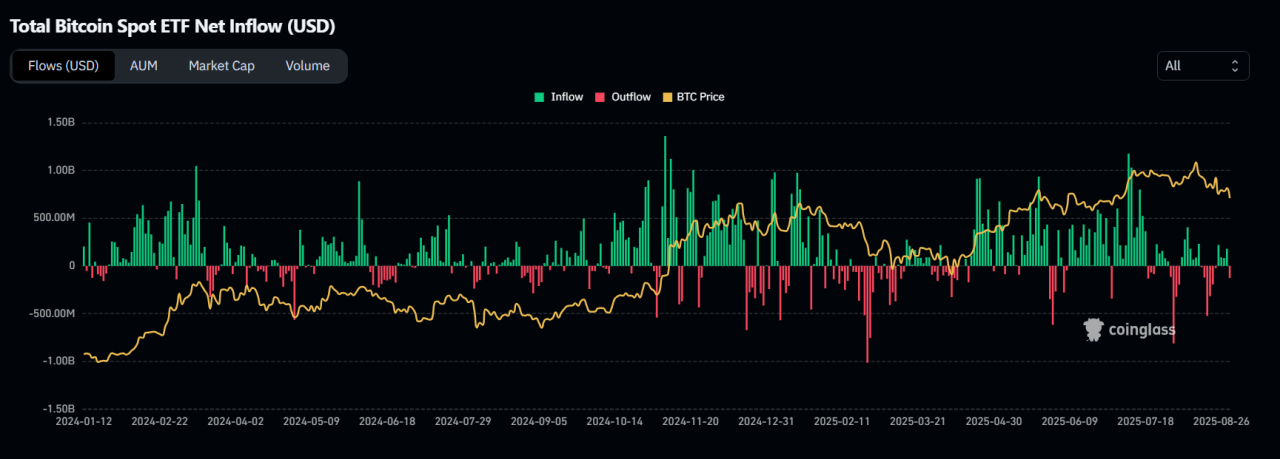Click the 2025-08-26 date axis label
1280x459 pixels.
1221,422
